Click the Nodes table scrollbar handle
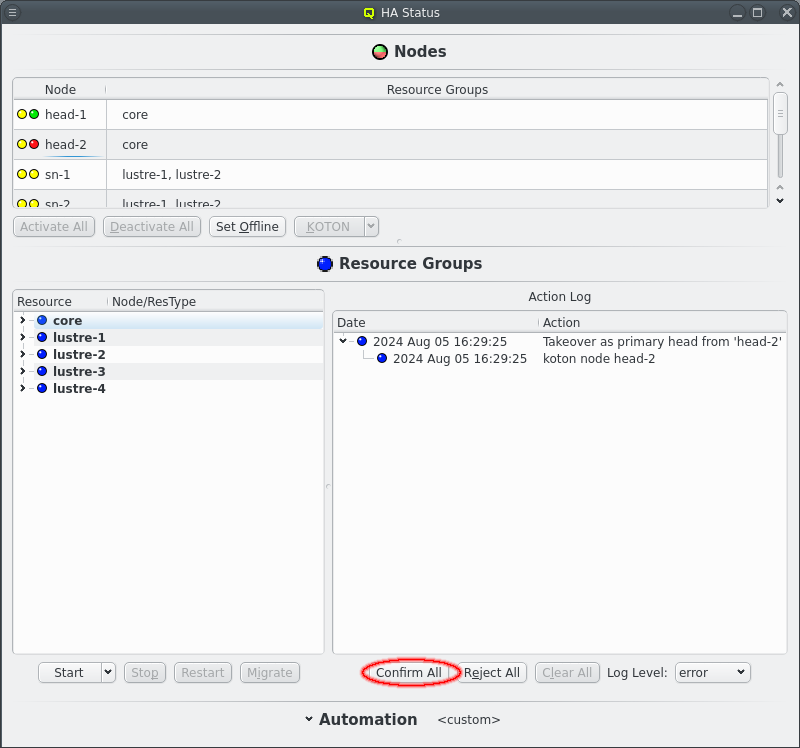The width and height of the screenshot is (800, 748). tap(780, 114)
